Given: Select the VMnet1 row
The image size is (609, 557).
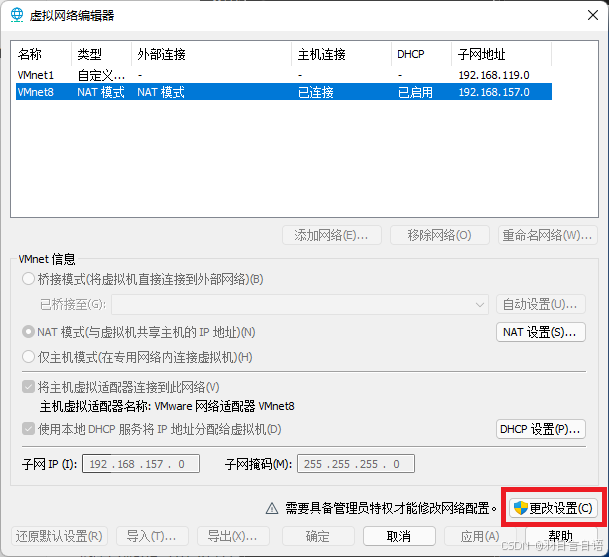Looking at the screenshot, I should (284, 75).
